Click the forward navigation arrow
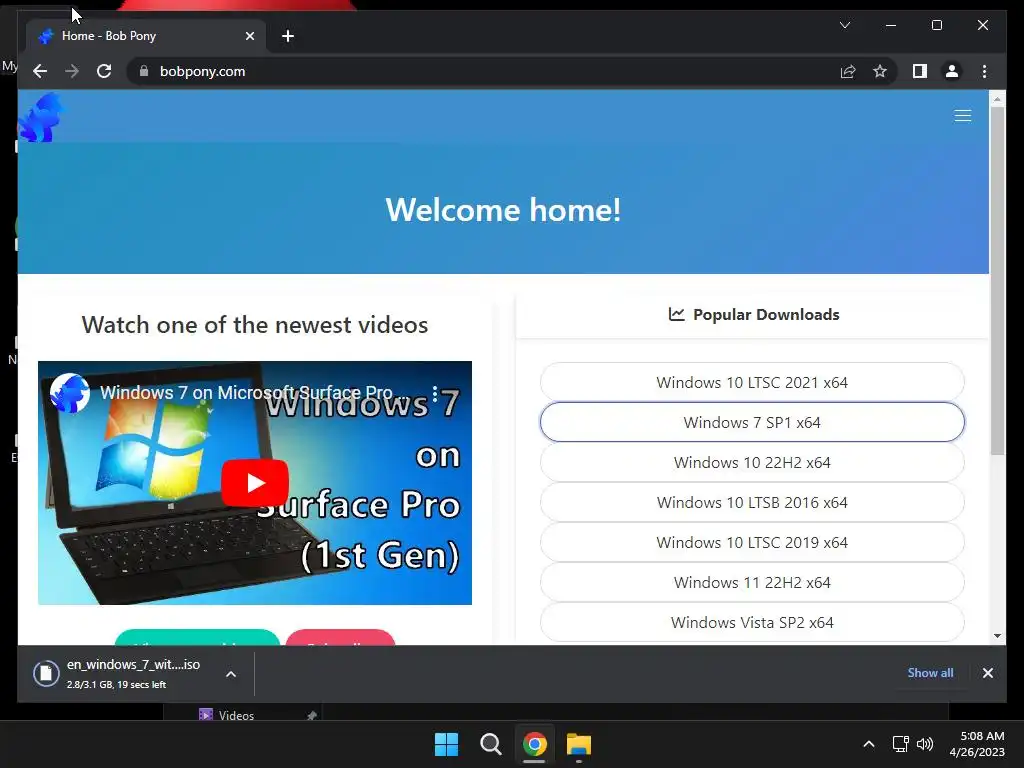This screenshot has height=768, width=1024. (72, 71)
